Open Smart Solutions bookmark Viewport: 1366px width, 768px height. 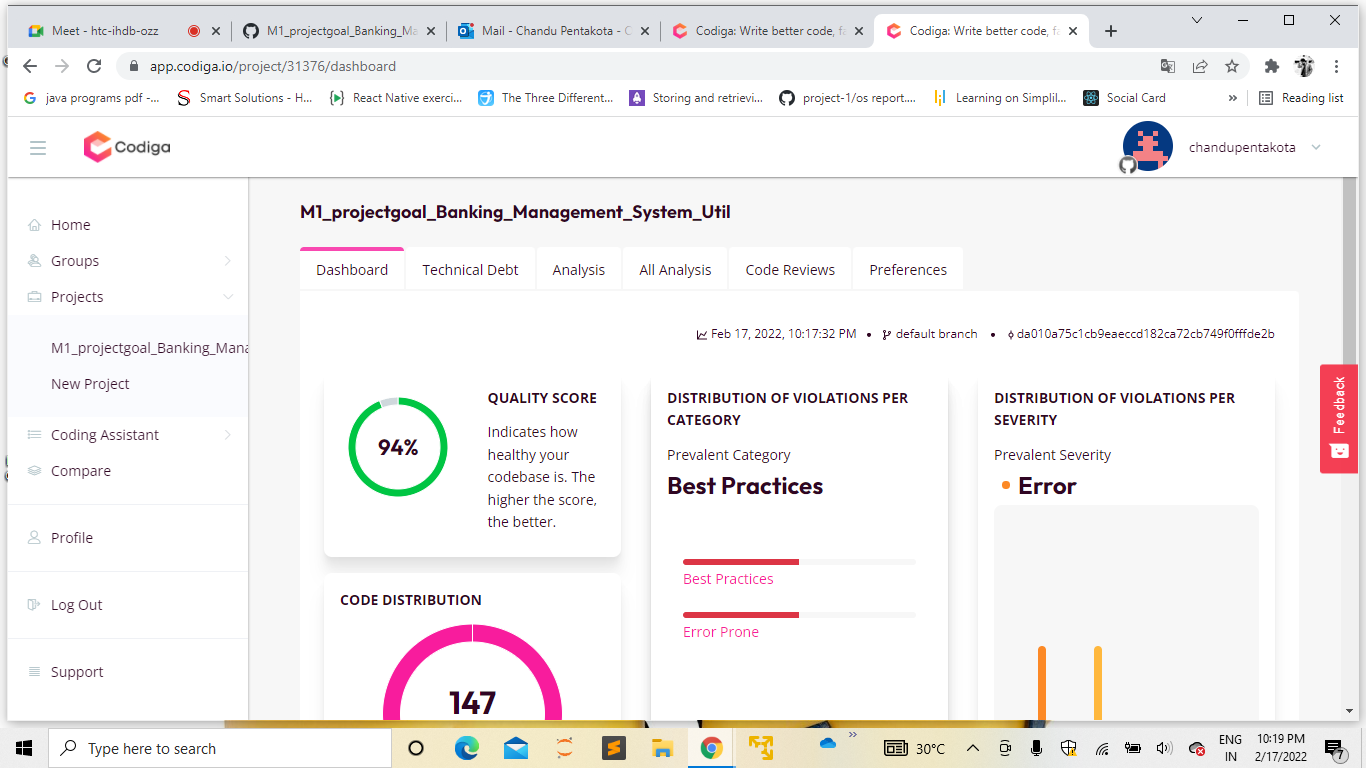[x=245, y=98]
